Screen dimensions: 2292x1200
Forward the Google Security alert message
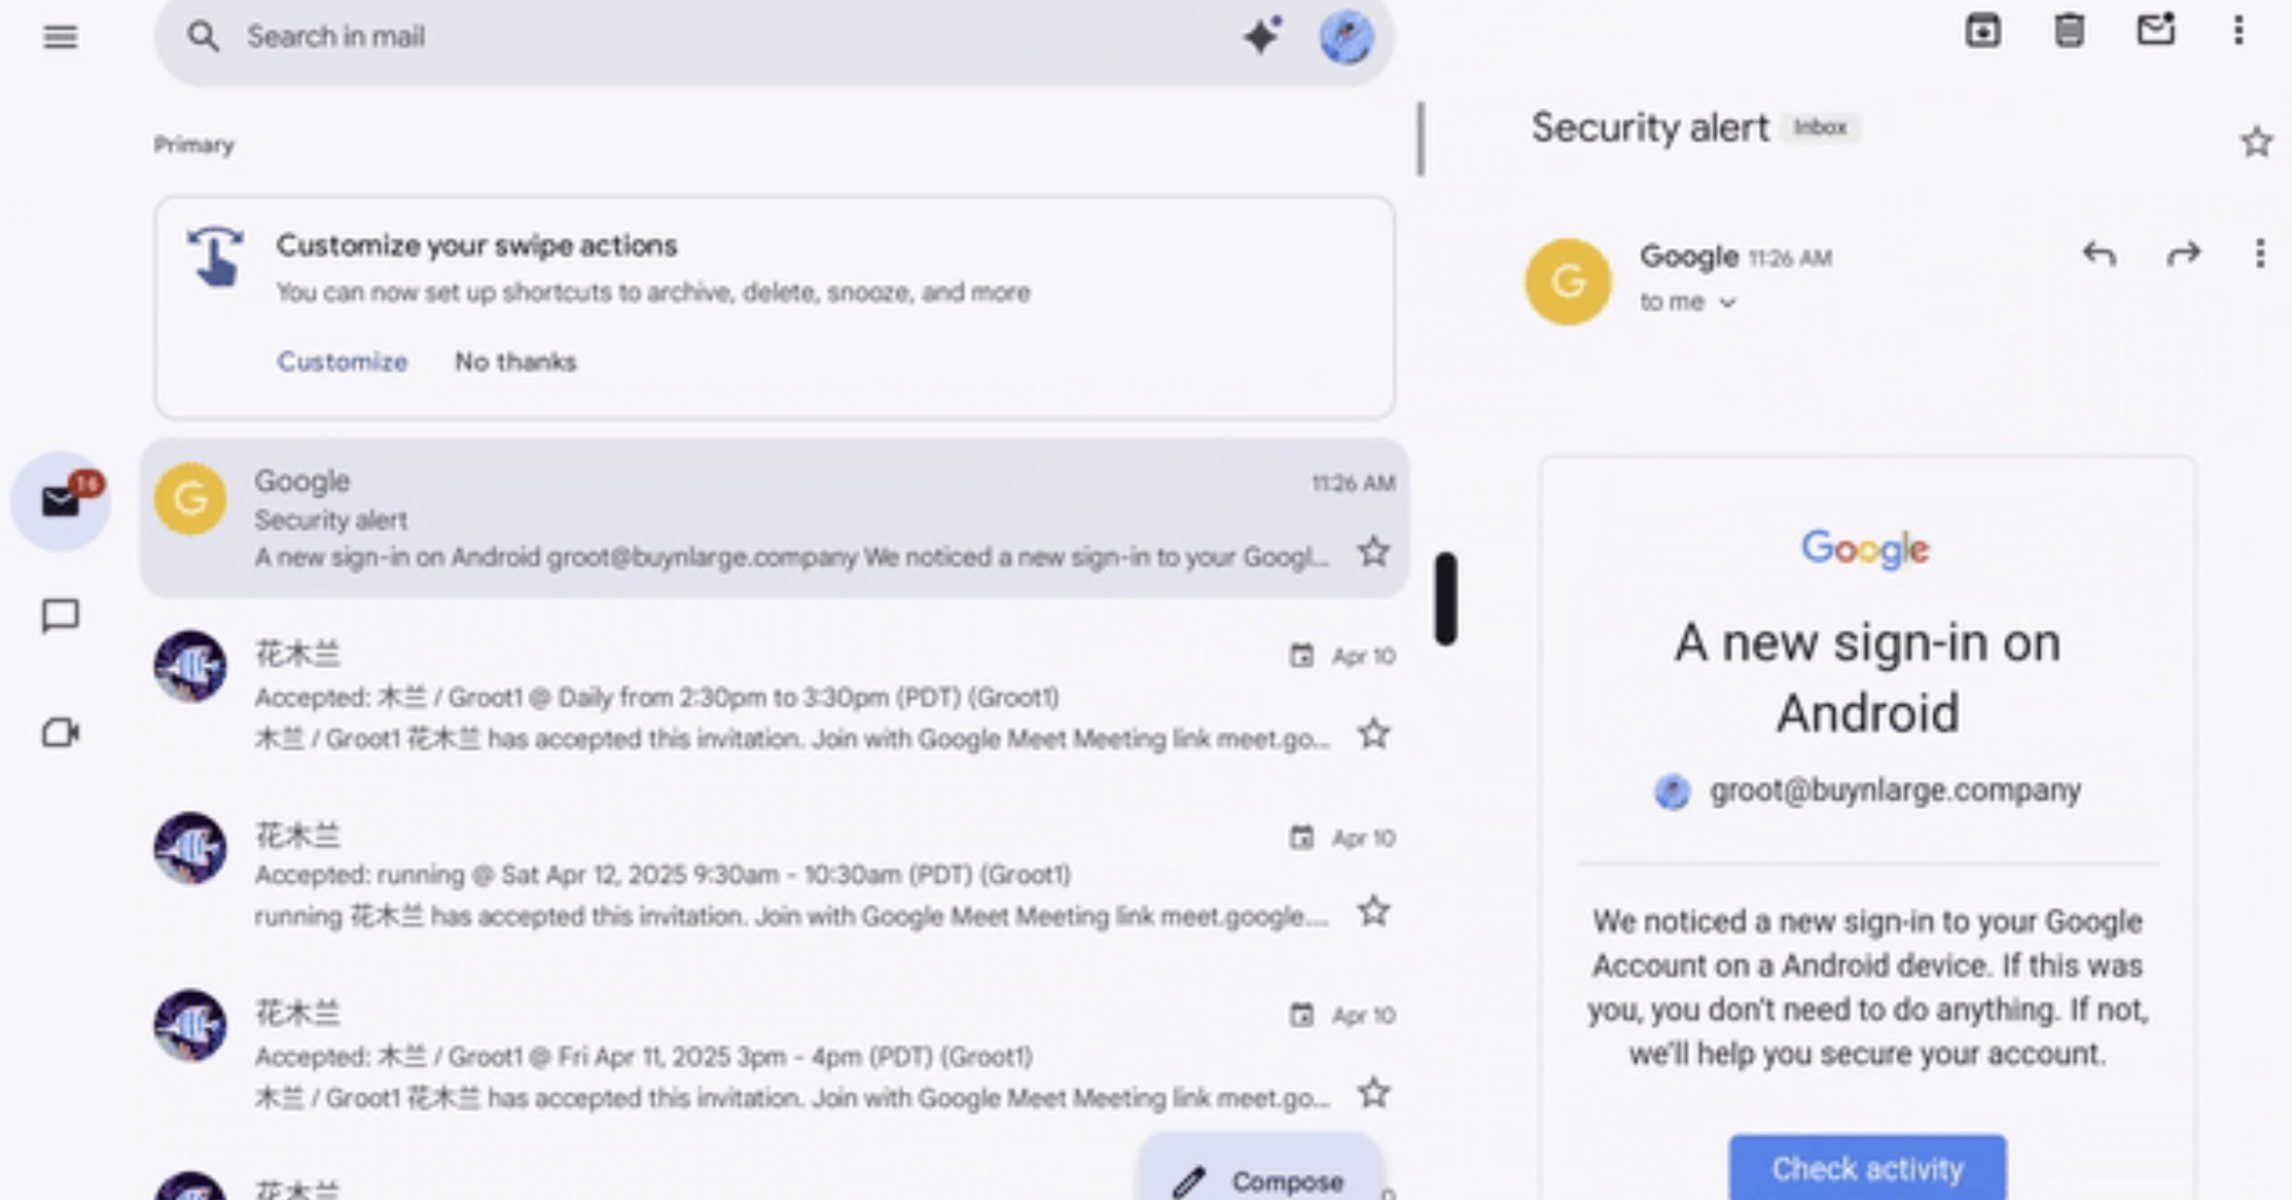(2183, 254)
